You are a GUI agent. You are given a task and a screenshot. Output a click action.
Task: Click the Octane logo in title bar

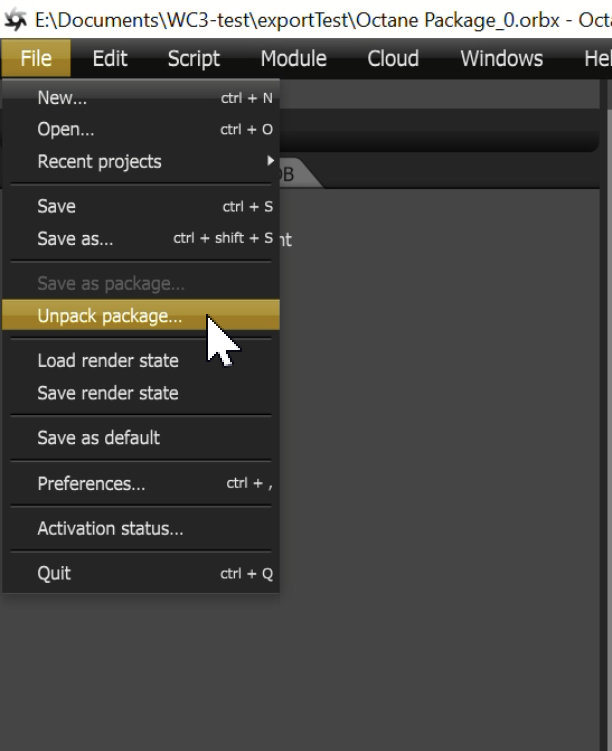pyautogui.click(x=14, y=16)
